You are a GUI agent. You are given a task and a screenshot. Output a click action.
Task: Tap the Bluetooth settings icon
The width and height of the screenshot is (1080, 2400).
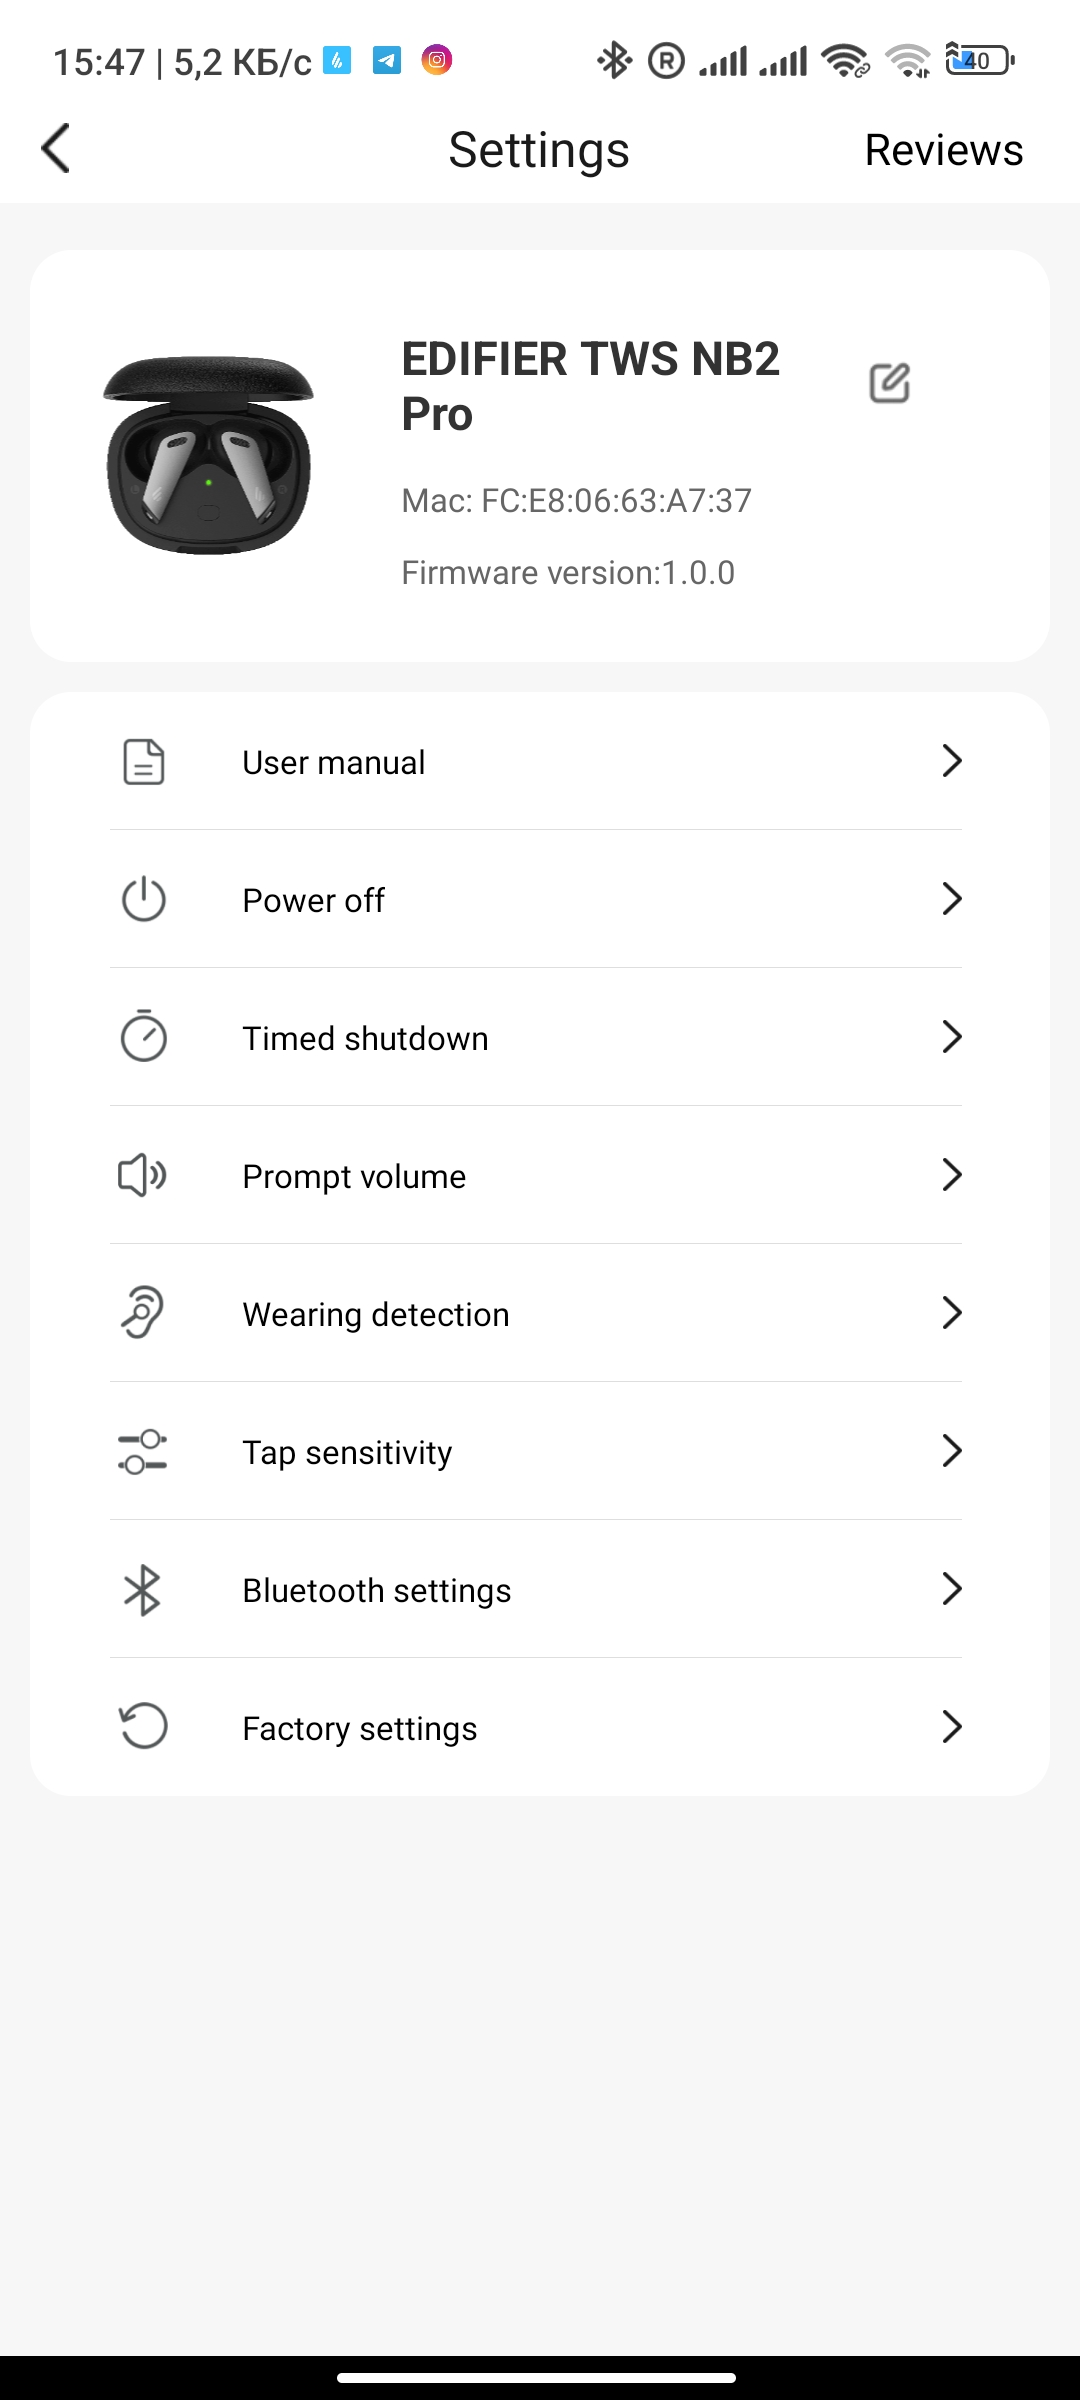143,1589
